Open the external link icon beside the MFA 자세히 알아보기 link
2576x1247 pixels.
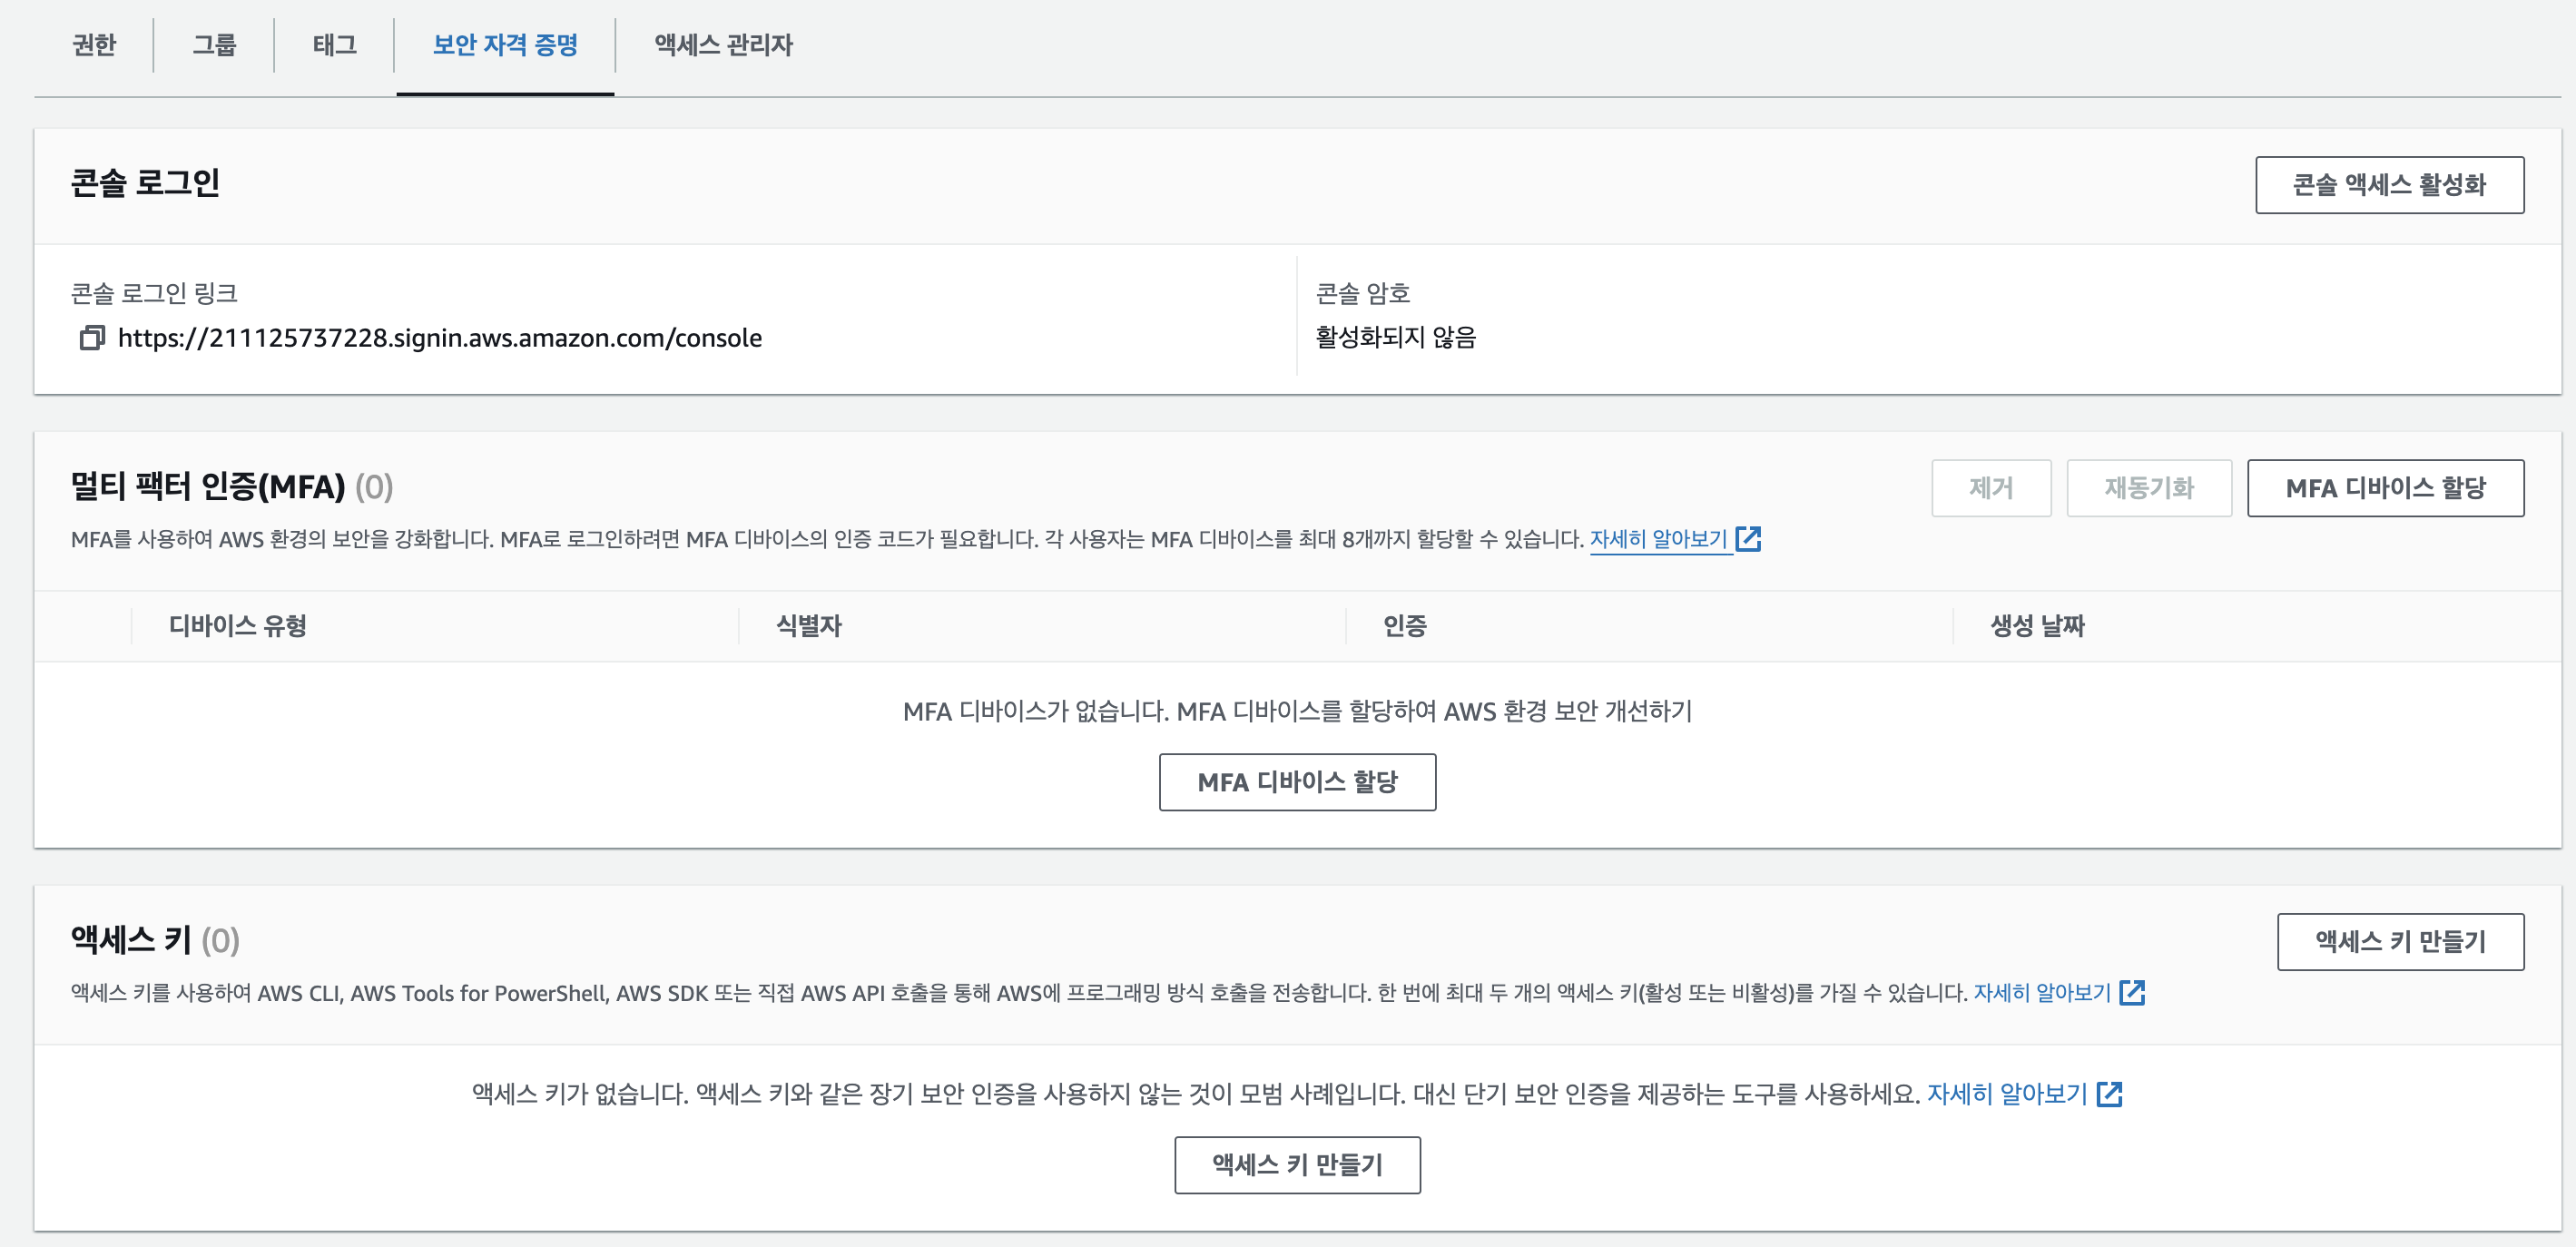[x=1748, y=539]
